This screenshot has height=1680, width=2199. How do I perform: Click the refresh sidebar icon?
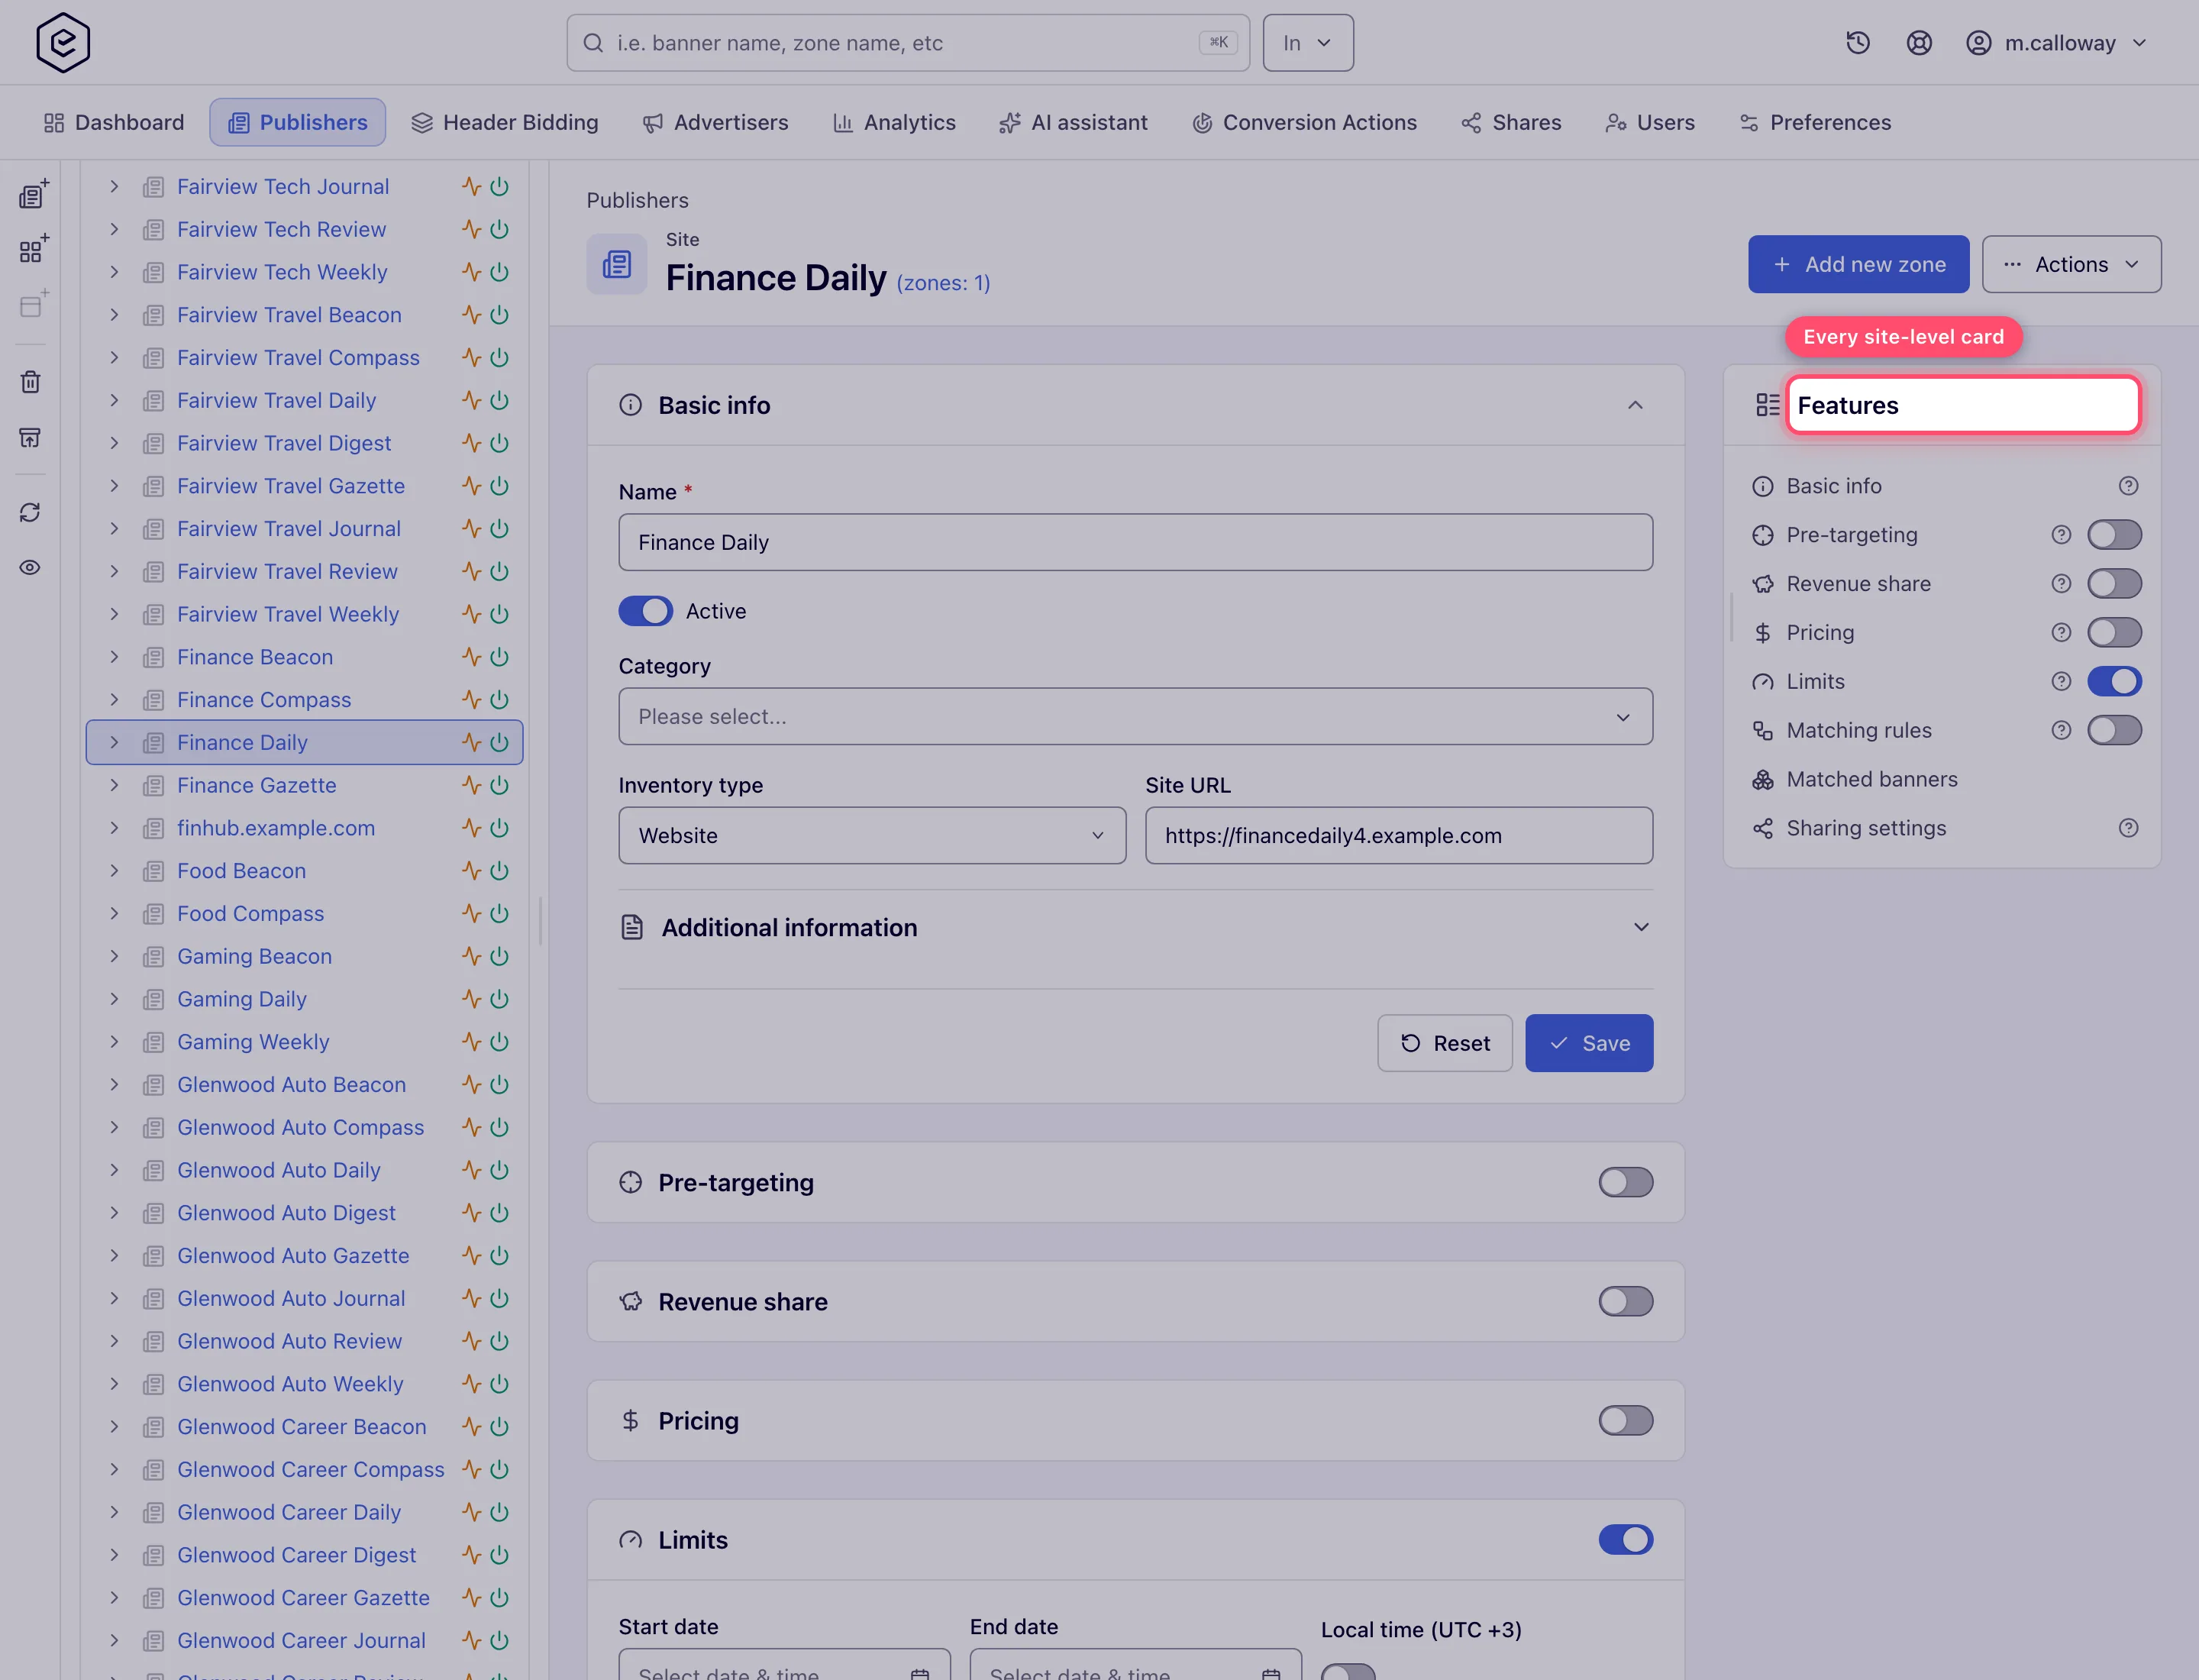click(31, 512)
